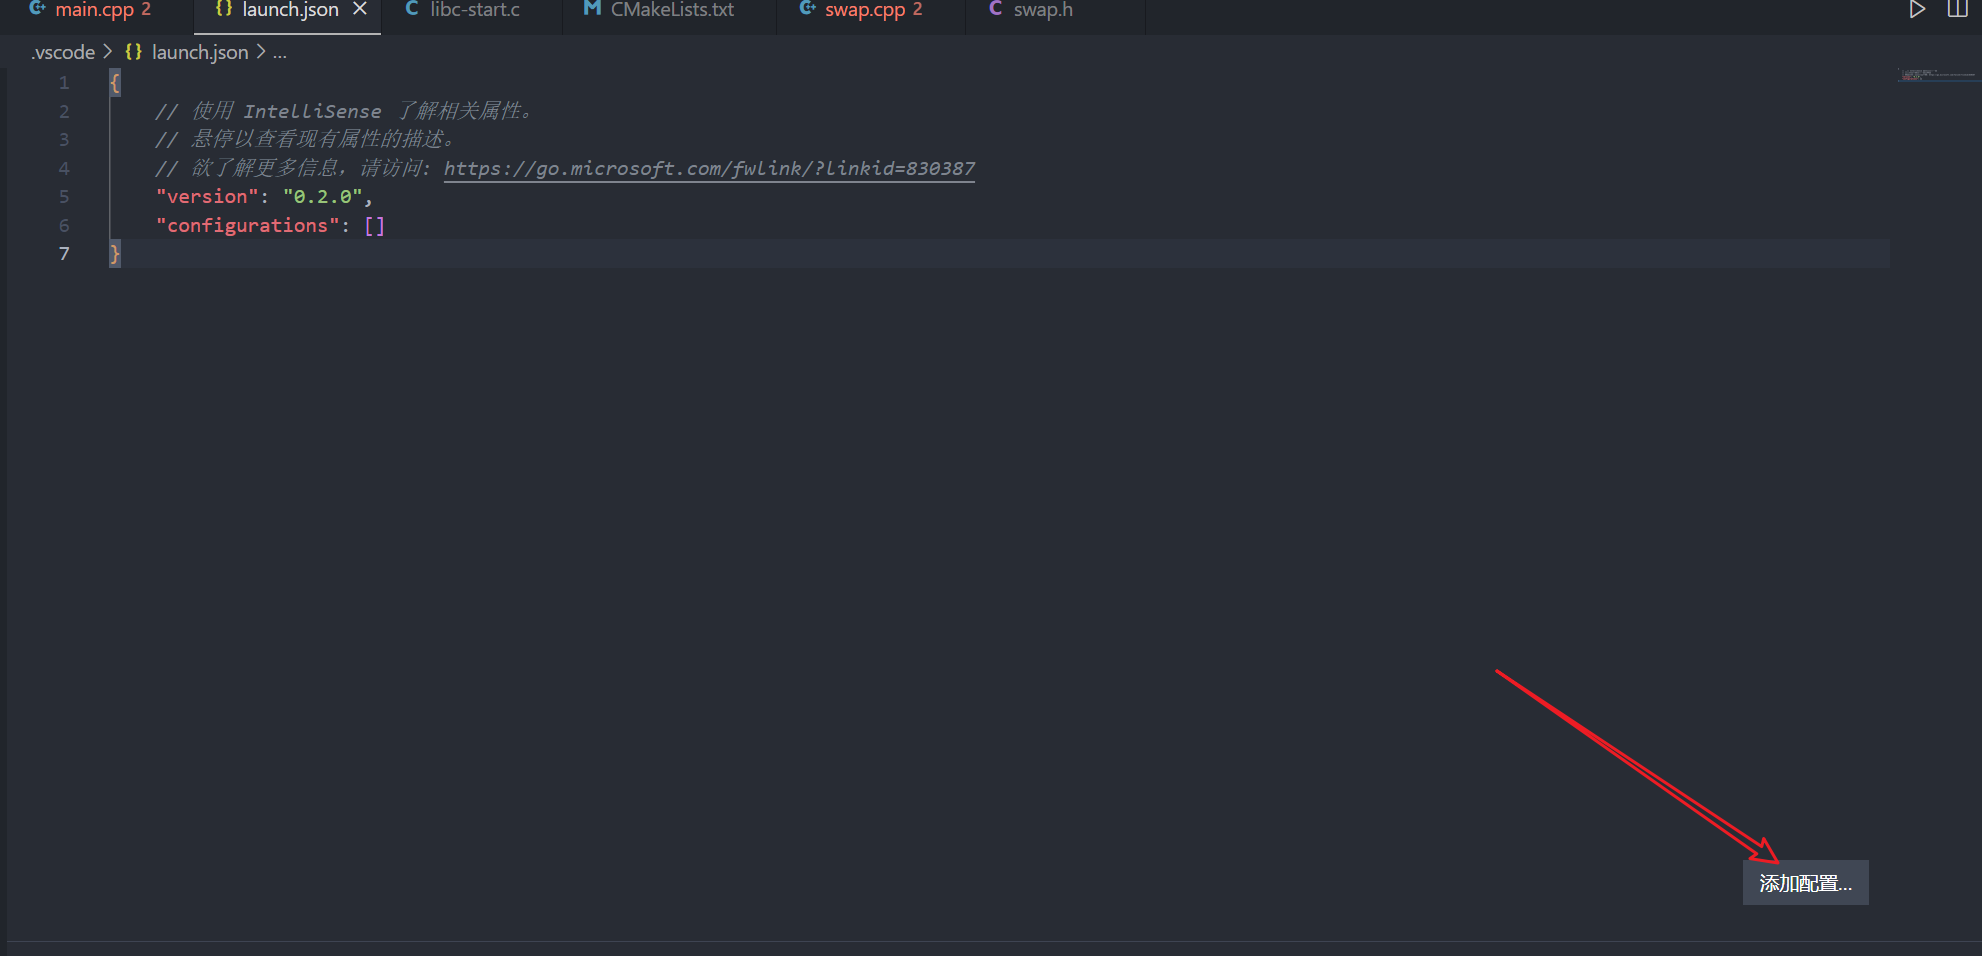Click the C++ icon on the main.cpp tab
Viewport: 1982px width, 956px height.
coord(36,9)
